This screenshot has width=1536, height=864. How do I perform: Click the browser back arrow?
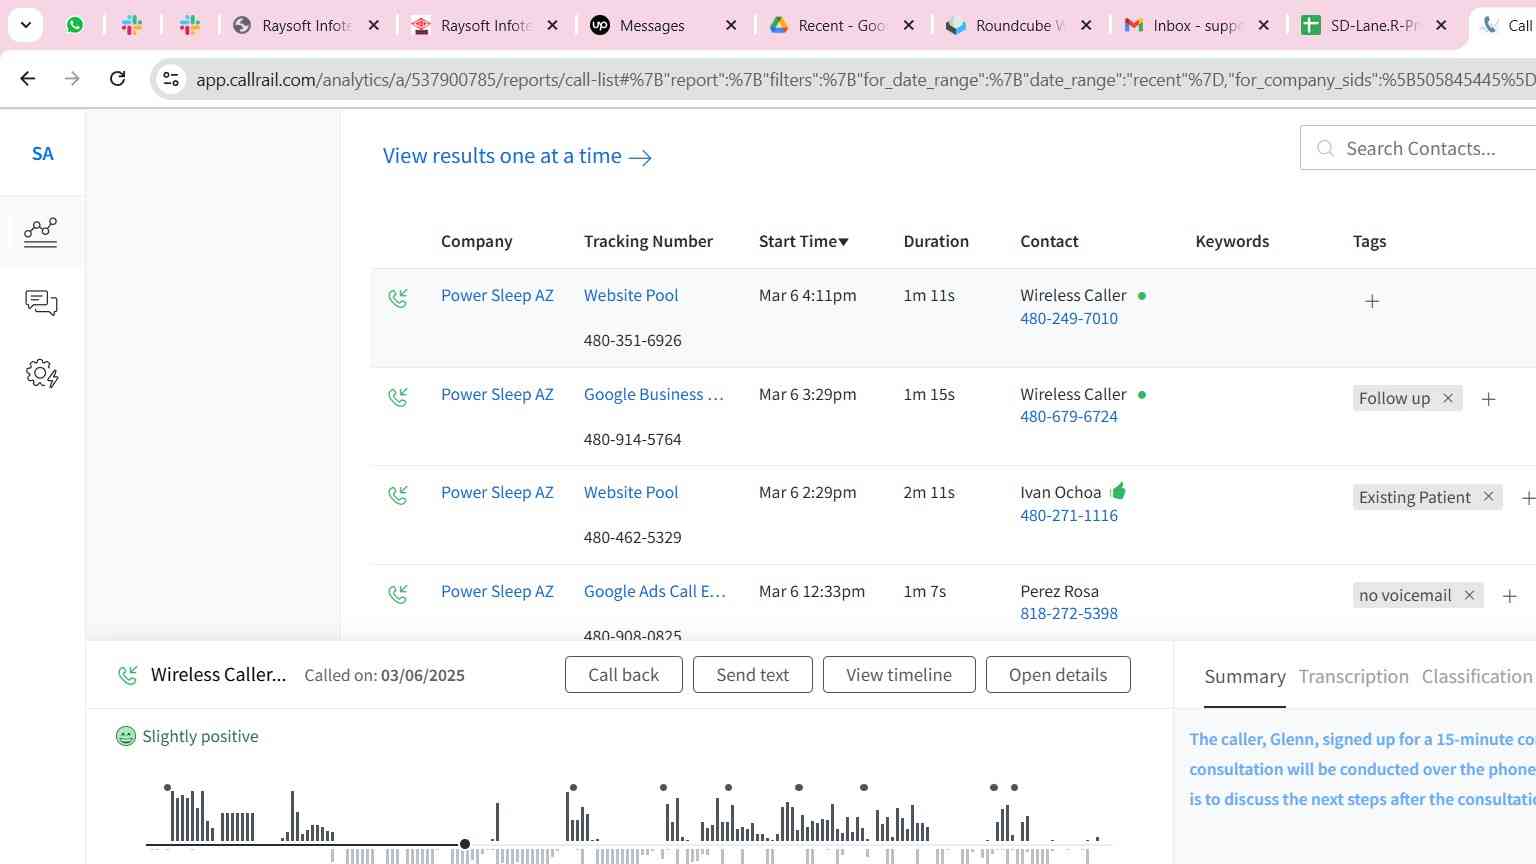tap(28, 78)
